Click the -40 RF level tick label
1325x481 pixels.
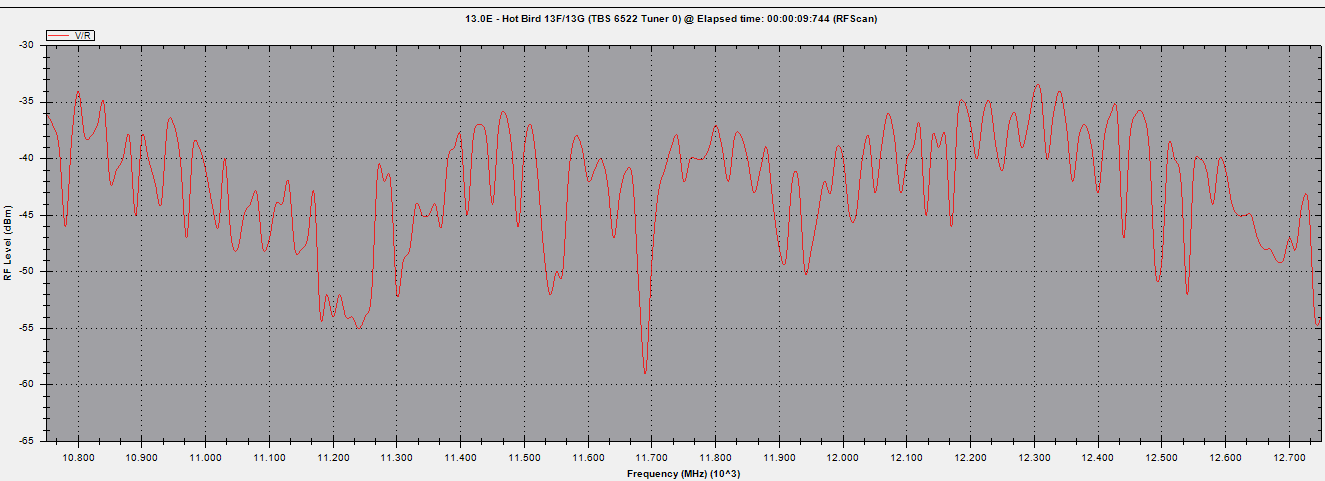(x=26, y=158)
